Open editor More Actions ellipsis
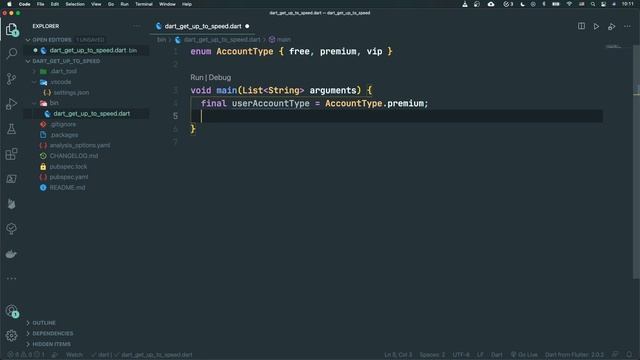 tap(627, 26)
